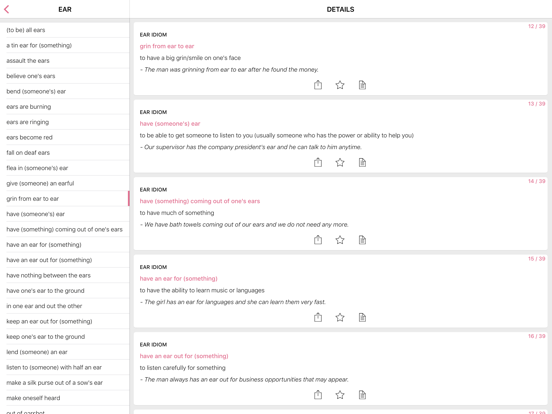Click pink title 'have an ear out for (something)'
This screenshot has height=414, width=552.
pos(184,356)
